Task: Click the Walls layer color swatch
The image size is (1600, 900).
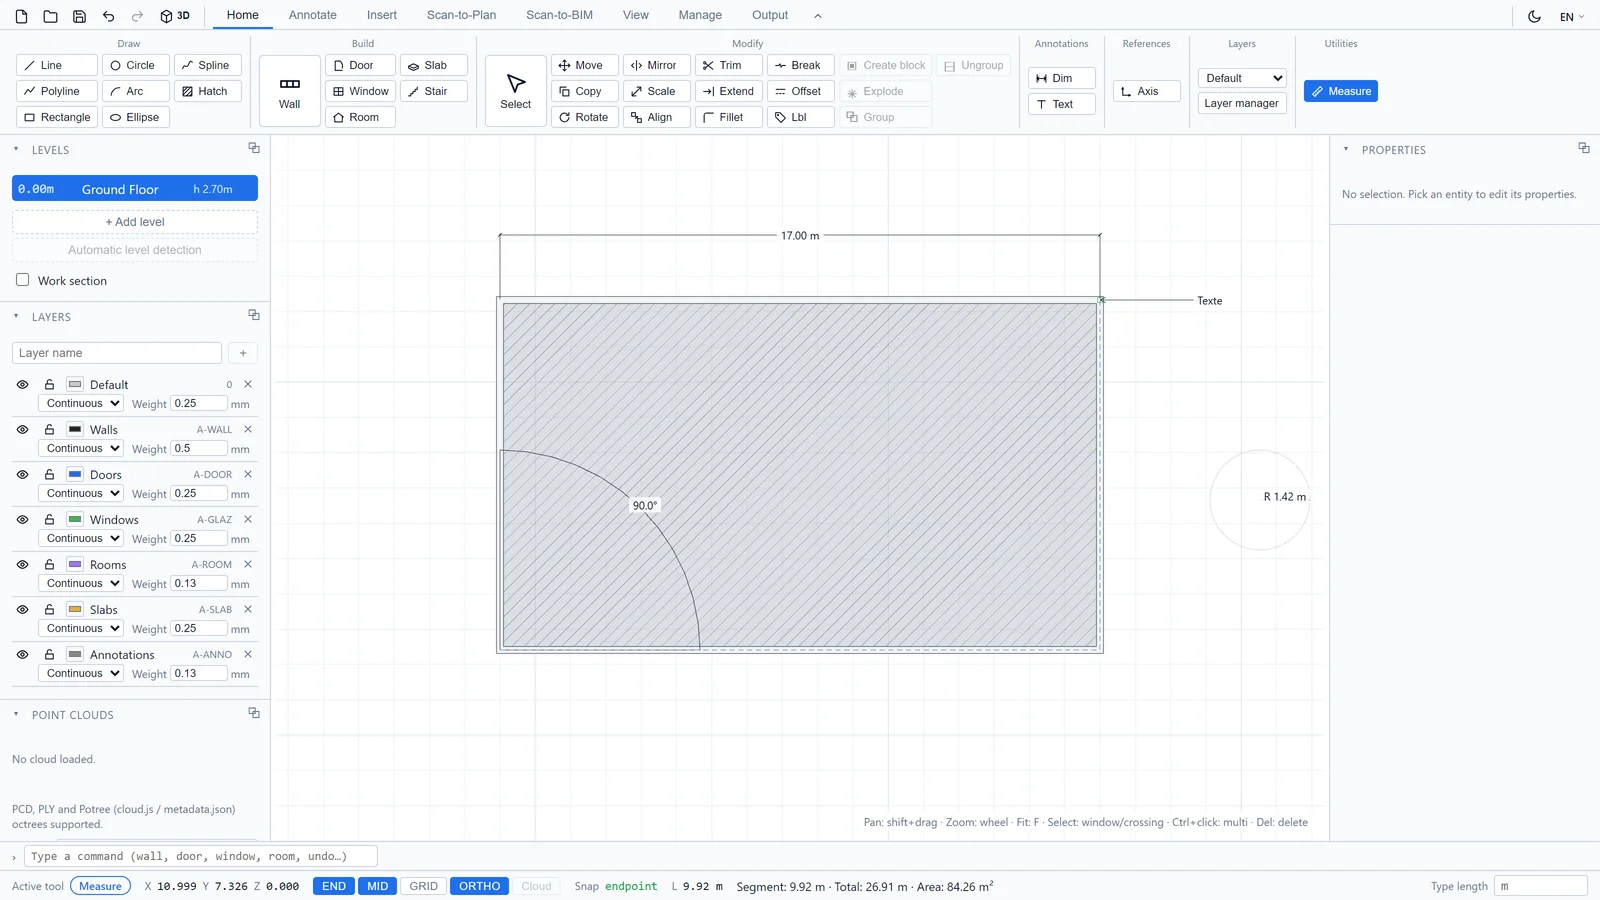Action: [x=75, y=429]
